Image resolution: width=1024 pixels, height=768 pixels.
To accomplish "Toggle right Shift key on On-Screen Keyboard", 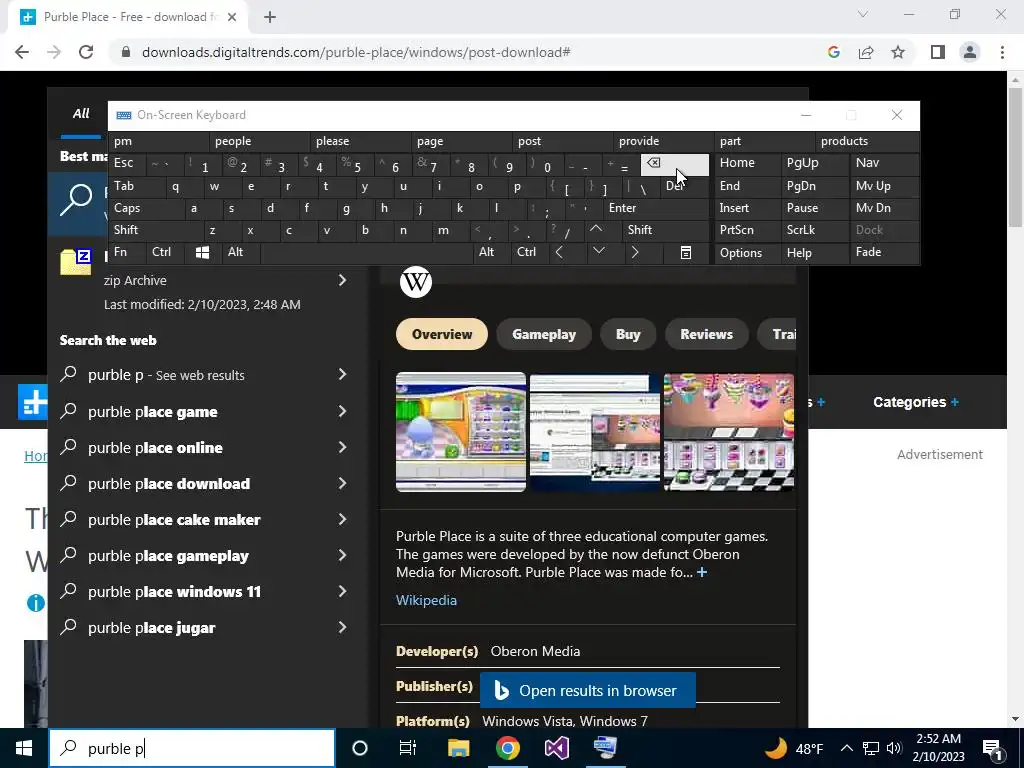I will click(x=665, y=230).
